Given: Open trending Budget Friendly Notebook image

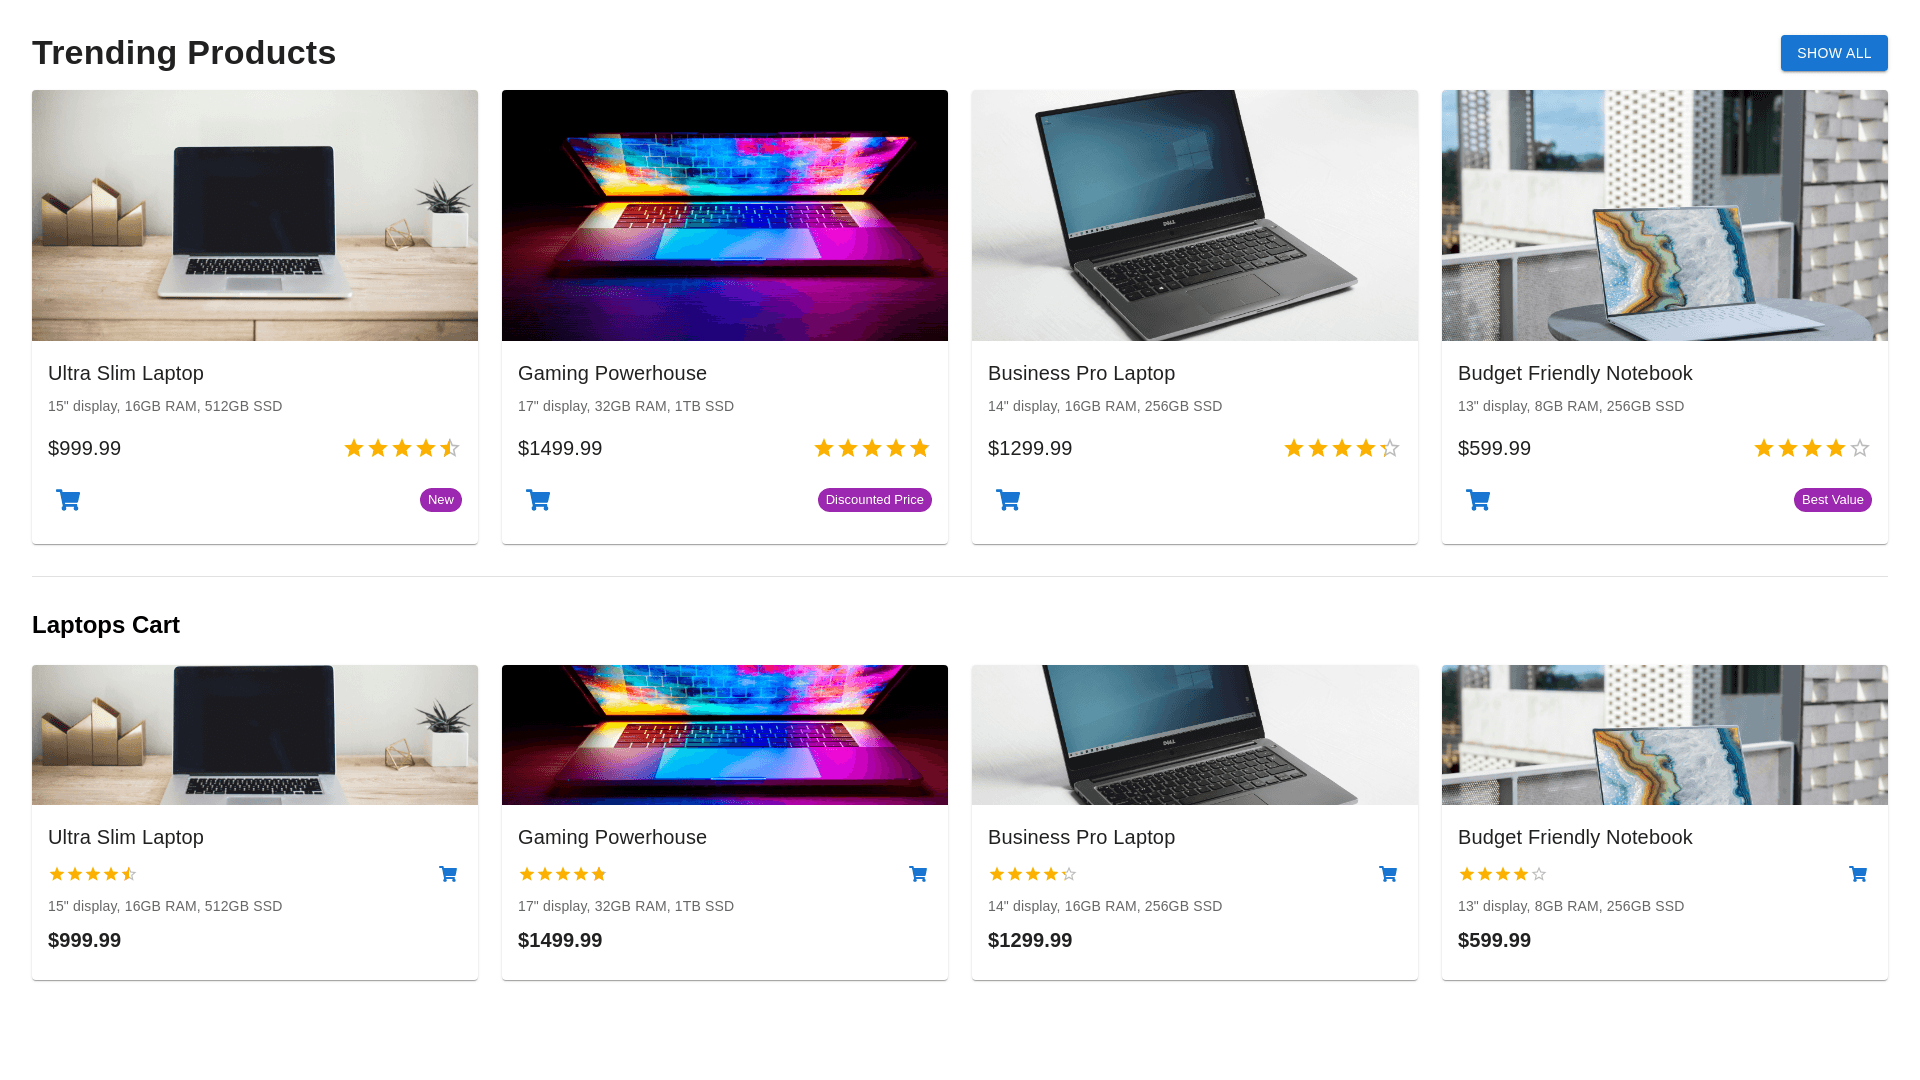Looking at the screenshot, I should [x=1665, y=215].
